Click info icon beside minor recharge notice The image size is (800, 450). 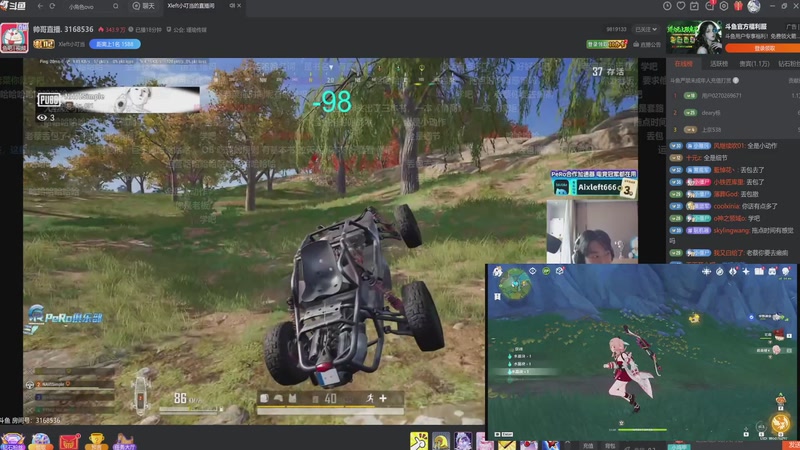click(x=736, y=81)
